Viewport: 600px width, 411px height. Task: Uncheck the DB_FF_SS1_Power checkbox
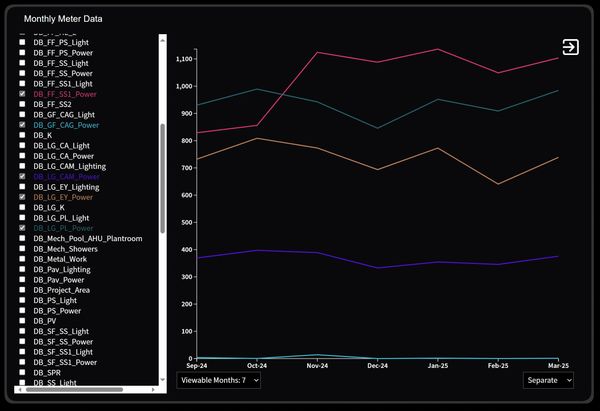[x=23, y=94]
